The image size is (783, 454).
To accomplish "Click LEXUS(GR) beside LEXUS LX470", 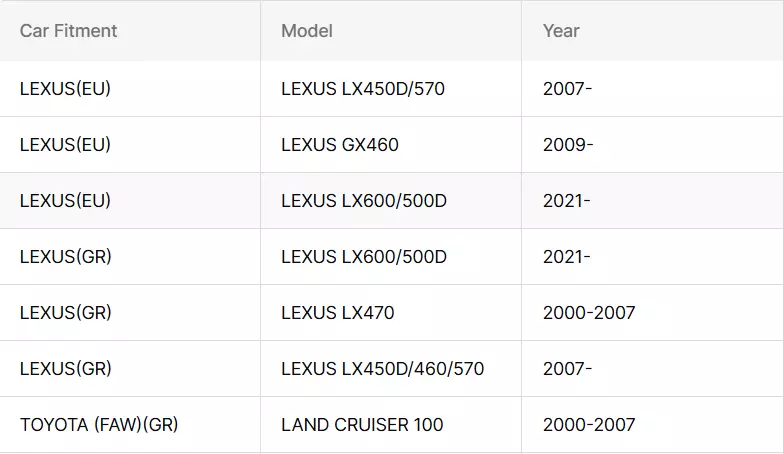I will [66, 313].
